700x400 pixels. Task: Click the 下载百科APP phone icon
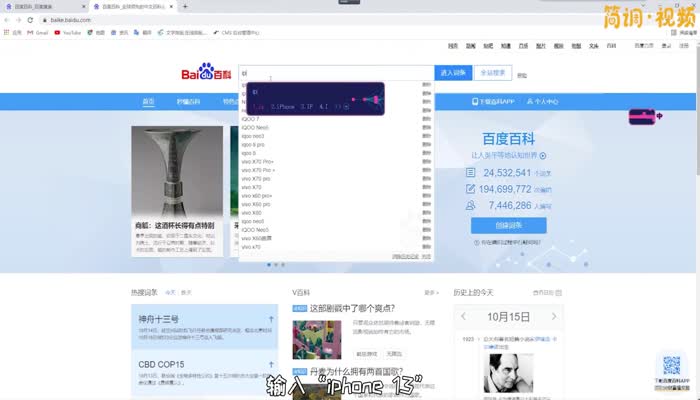coord(475,102)
